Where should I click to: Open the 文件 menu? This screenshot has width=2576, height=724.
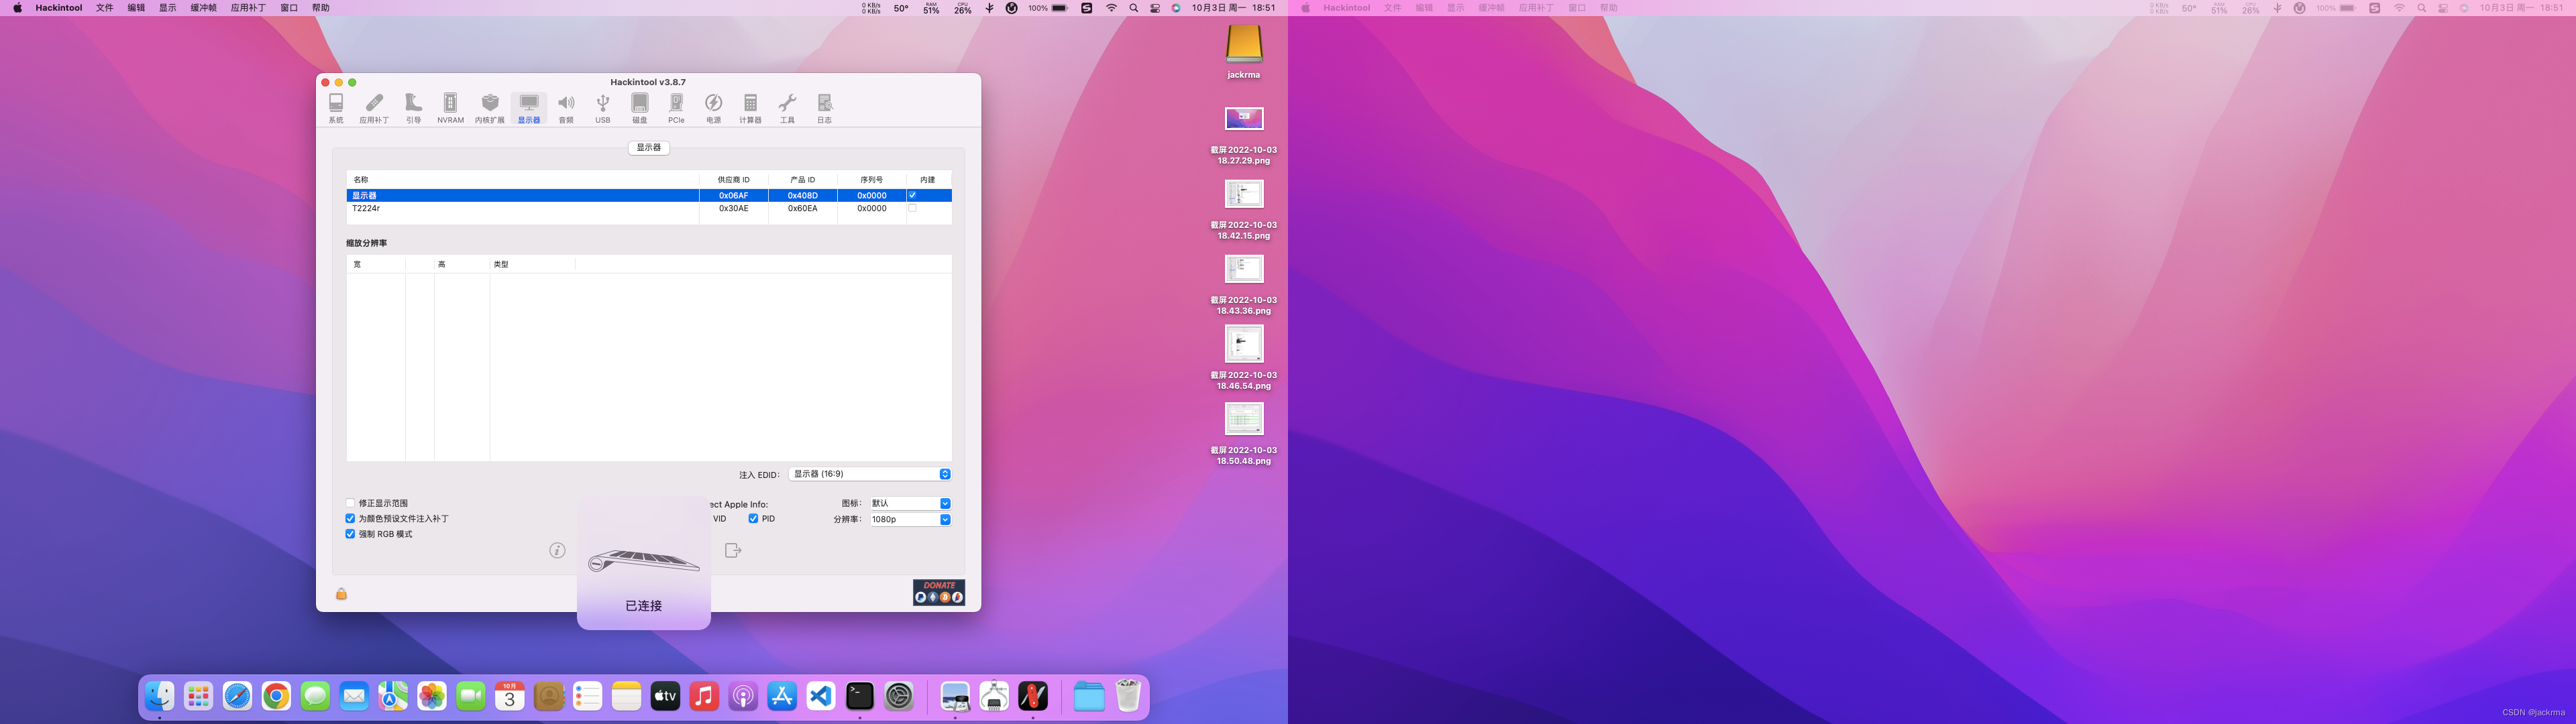coord(104,8)
